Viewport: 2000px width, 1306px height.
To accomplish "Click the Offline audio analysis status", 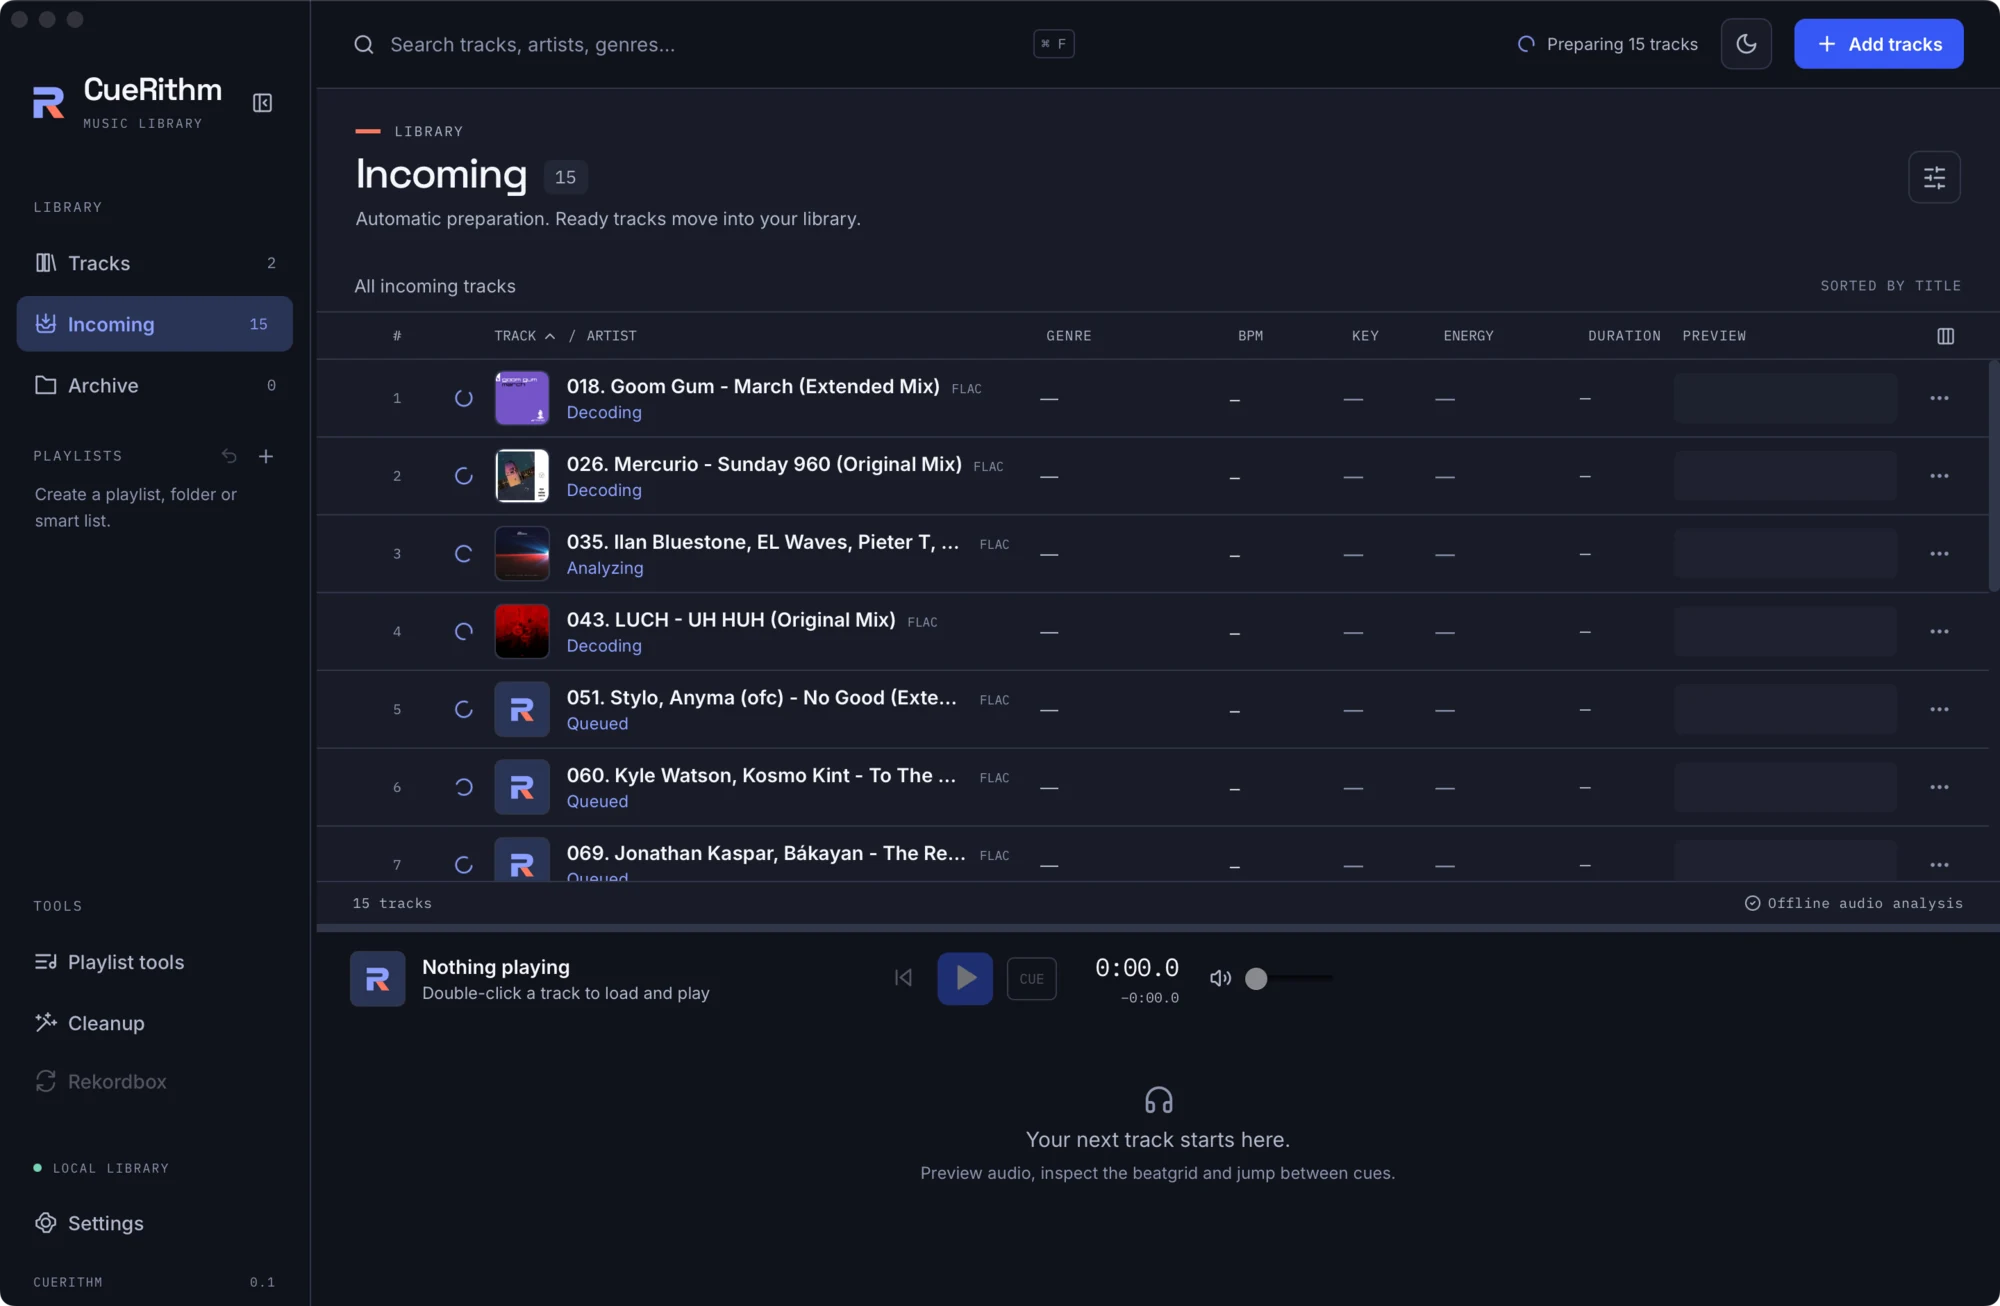I will point(1854,903).
